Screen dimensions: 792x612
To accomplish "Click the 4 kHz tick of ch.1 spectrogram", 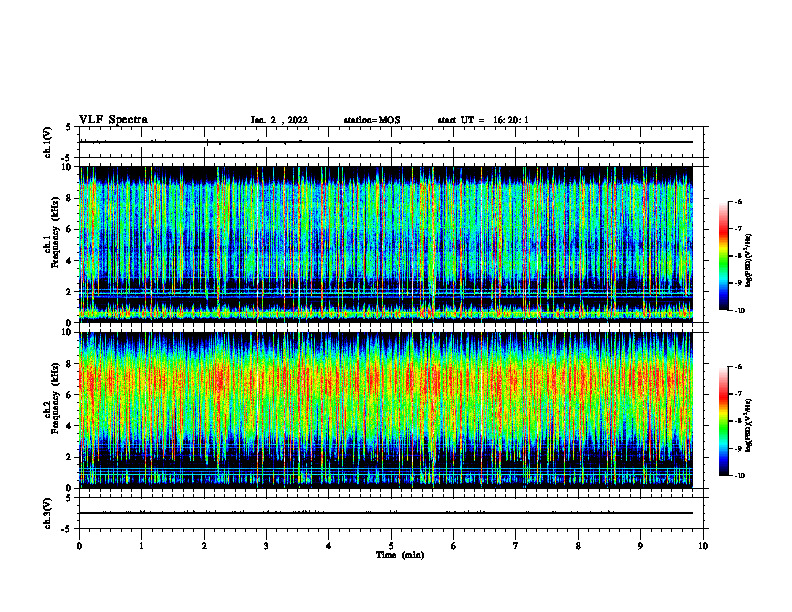I will pos(71,261).
